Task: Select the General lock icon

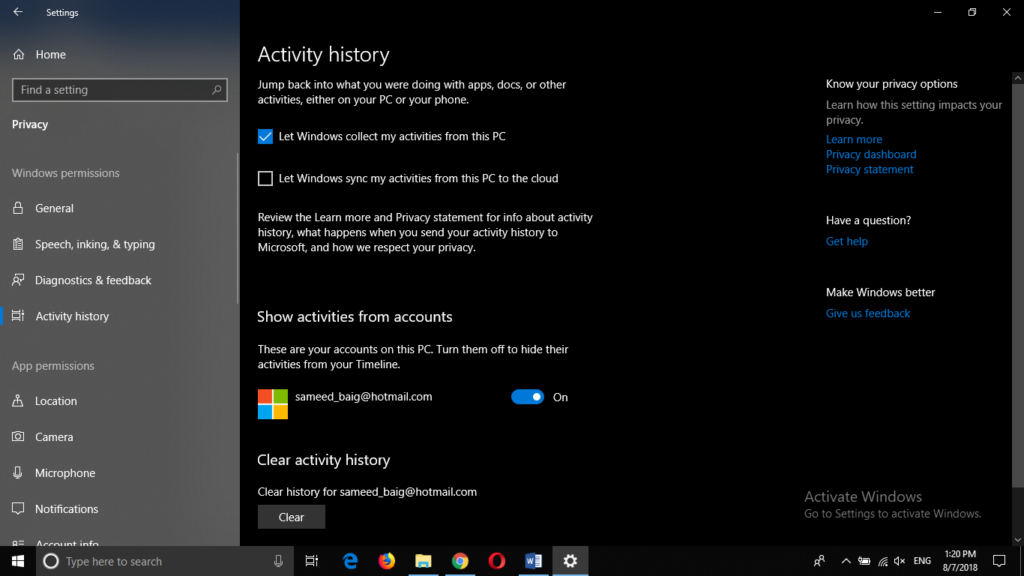Action: pyautogui.click(x=18, y=208)
